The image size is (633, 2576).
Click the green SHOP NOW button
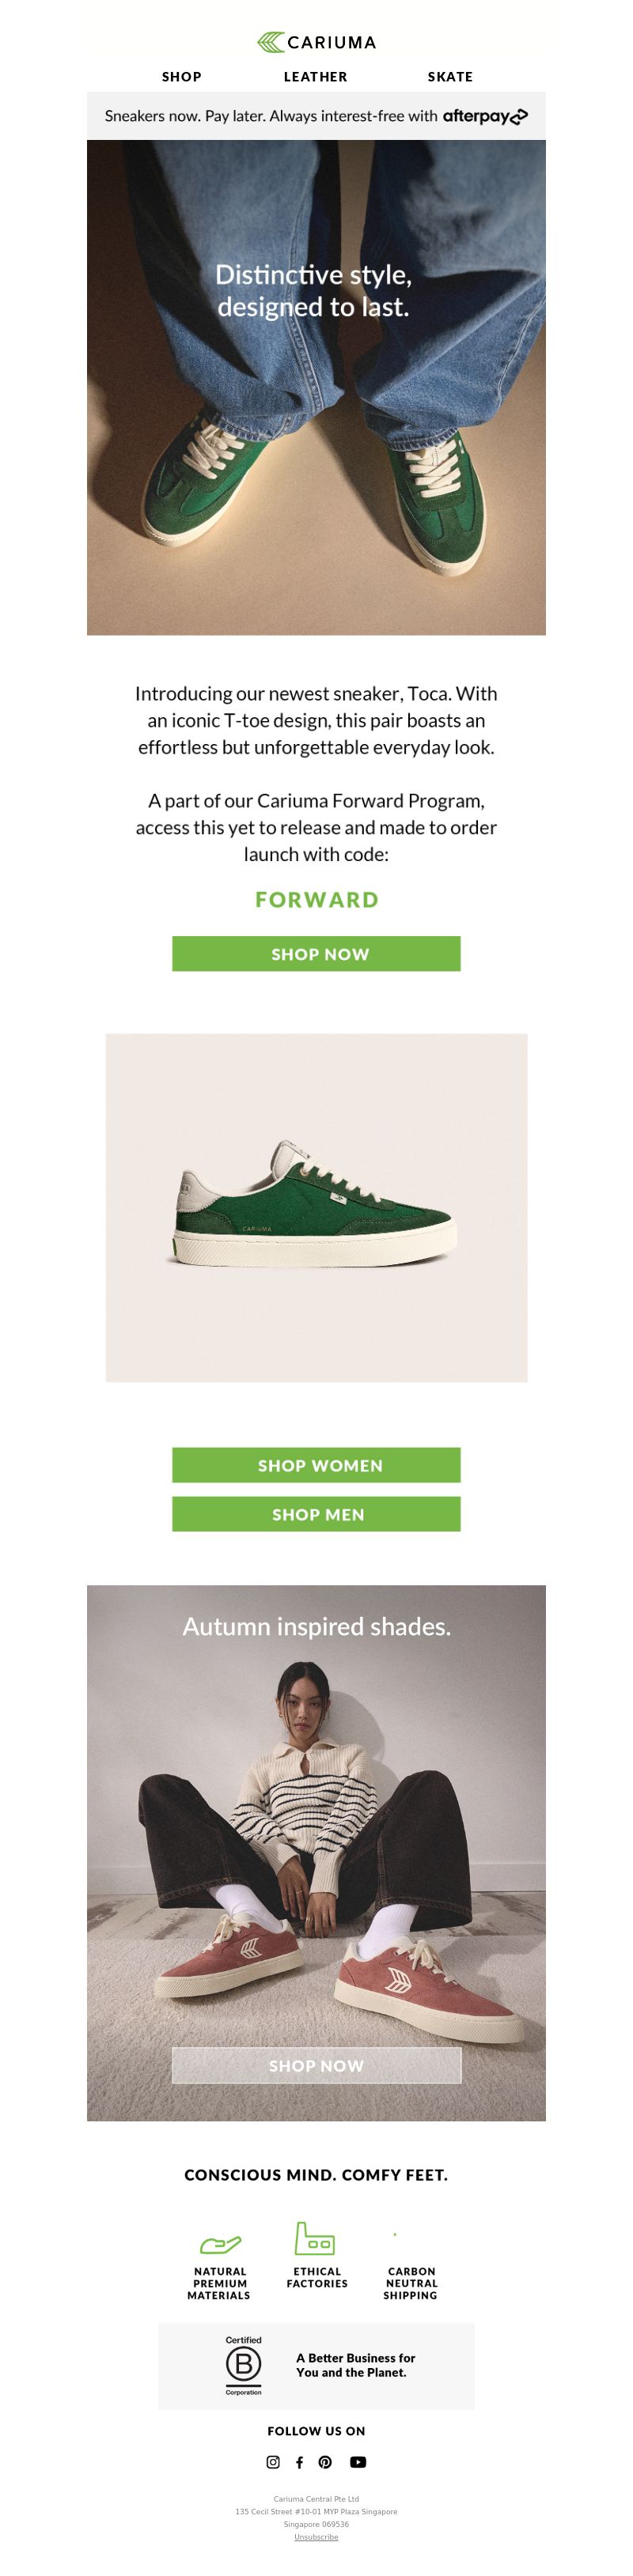[316, 953]
